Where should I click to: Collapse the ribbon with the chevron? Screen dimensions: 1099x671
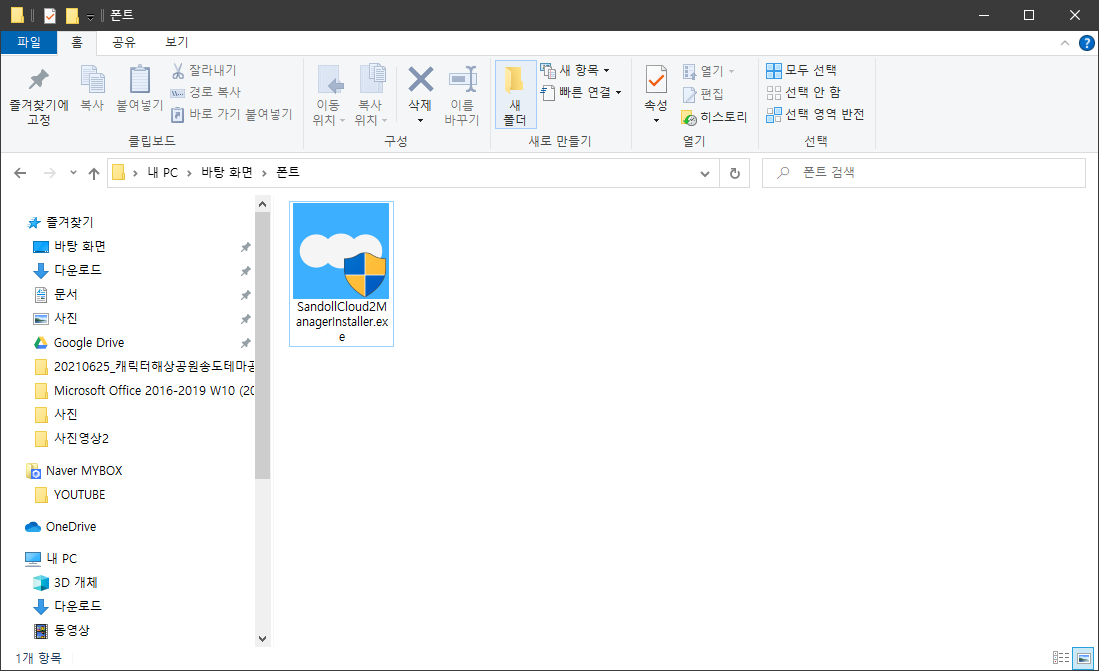point(1065,43)
